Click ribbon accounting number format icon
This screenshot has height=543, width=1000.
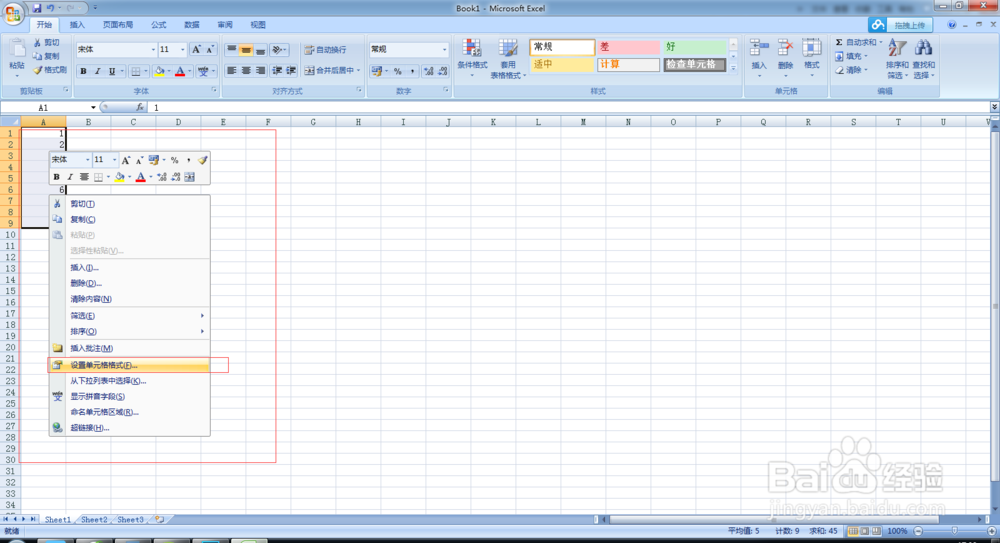coord(376,71)
